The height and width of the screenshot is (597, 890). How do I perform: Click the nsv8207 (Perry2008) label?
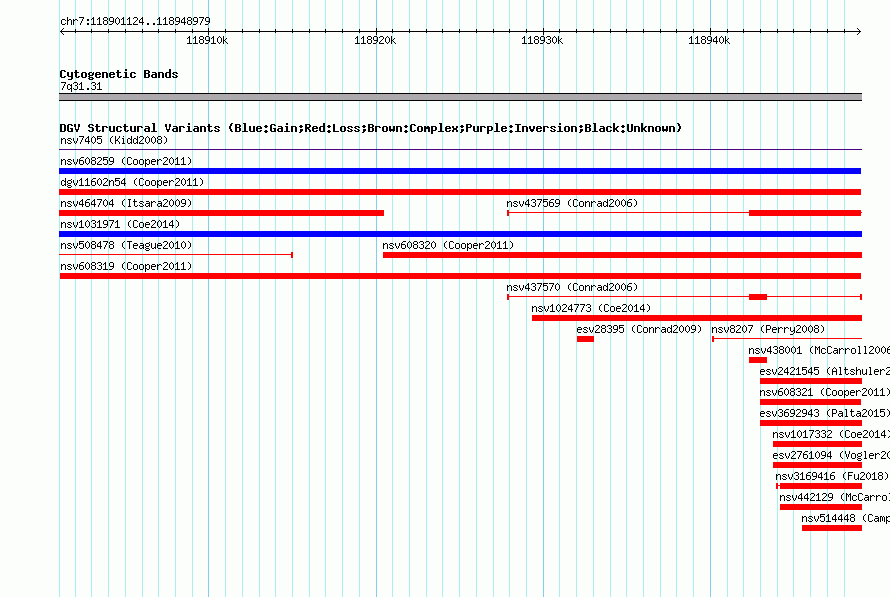[x=768, y=329]
